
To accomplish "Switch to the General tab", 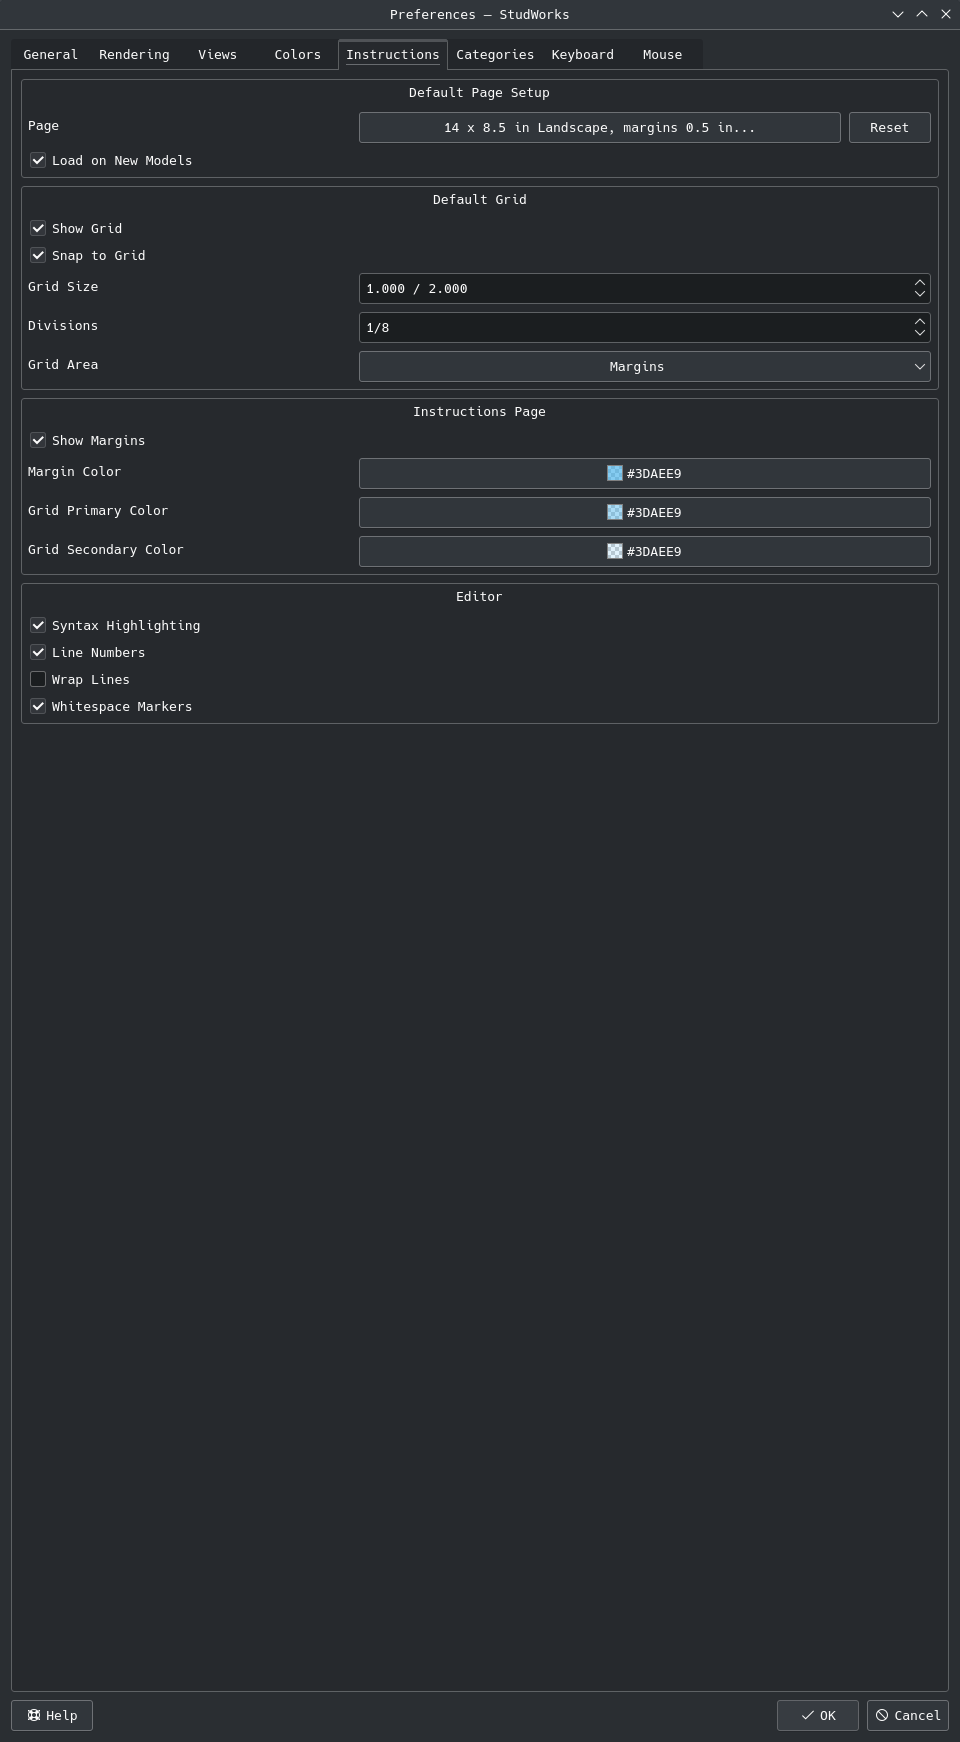I will [x=50, y=55].
